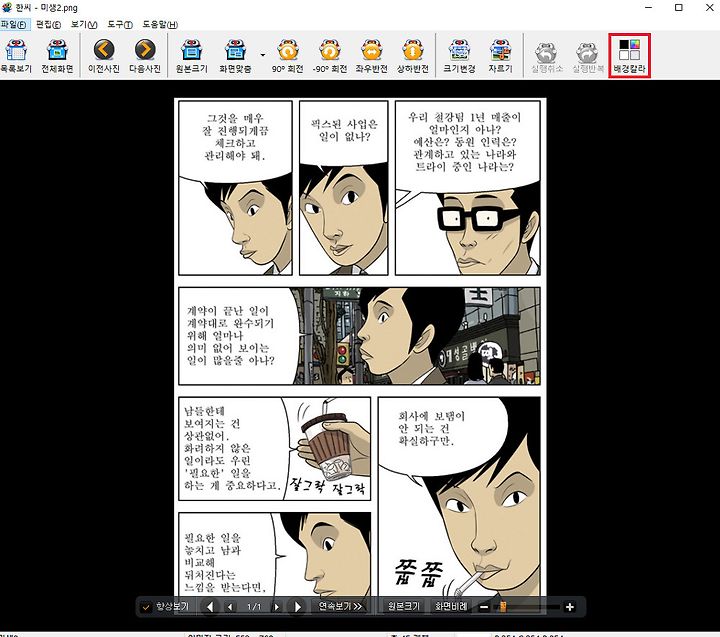
Task: Click the displayed comic image 미생2.png
Action: pyautogui.click(x=360, y=354)
